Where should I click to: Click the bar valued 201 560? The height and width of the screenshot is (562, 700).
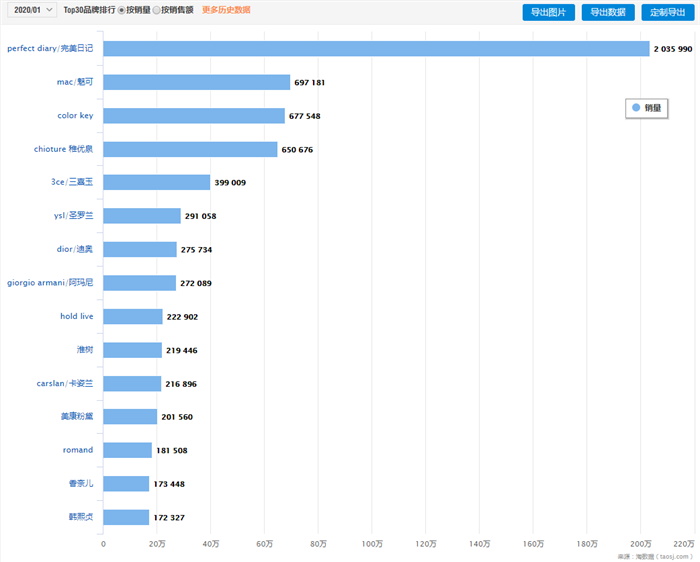[130, 416]
